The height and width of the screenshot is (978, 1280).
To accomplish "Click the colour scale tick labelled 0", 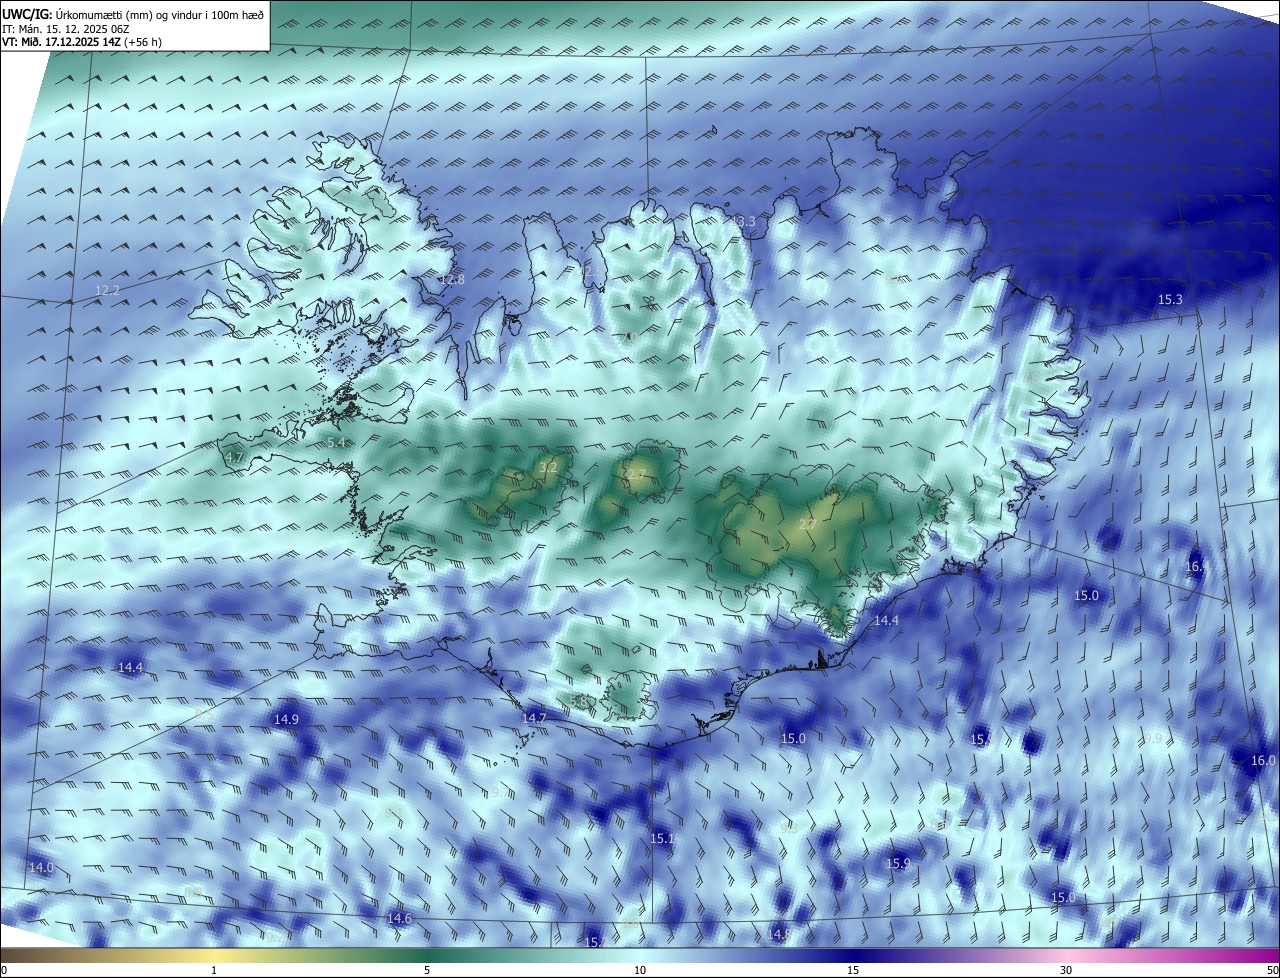I will click(x=4, y=970).
